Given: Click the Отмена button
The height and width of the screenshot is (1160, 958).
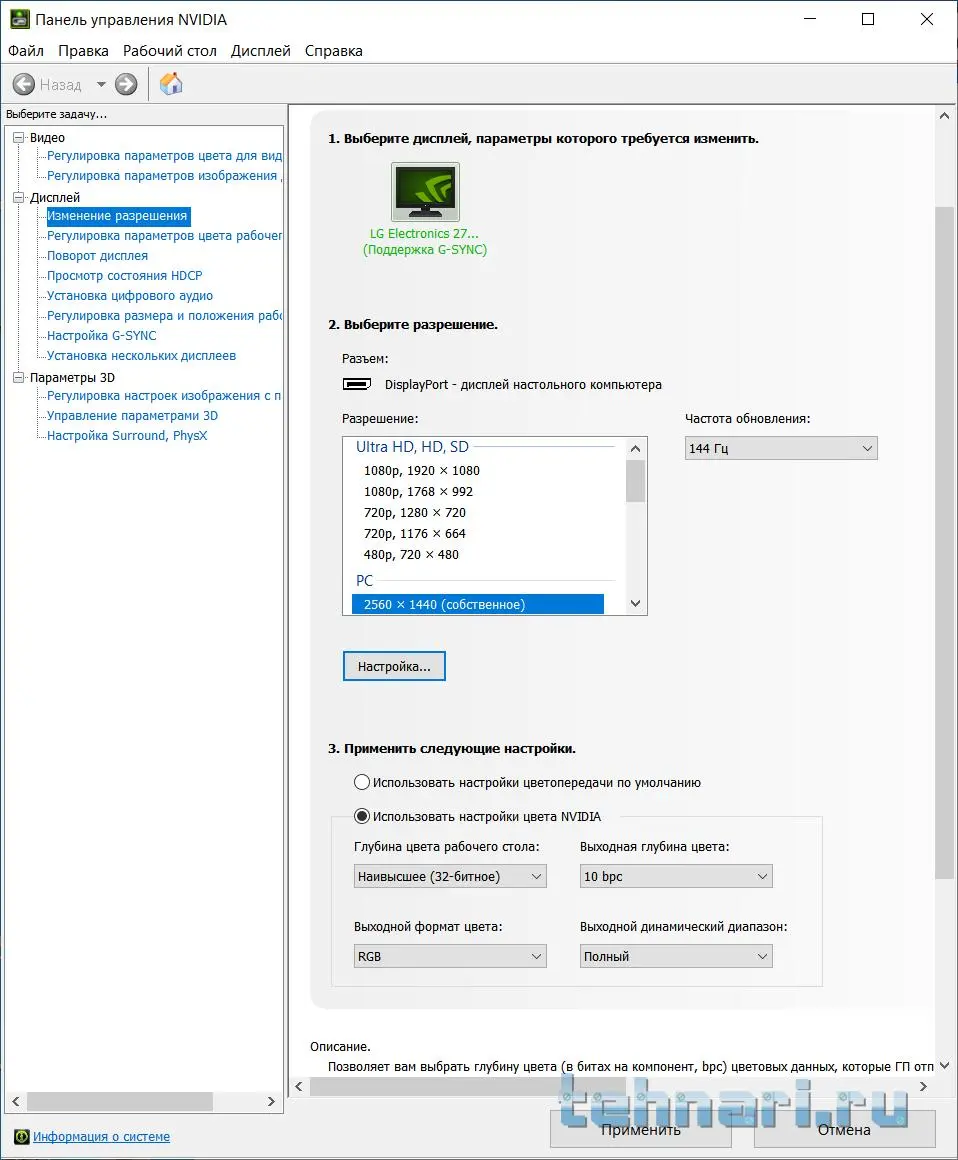Looking at the screenshot, I should [x=844, y=1129].
